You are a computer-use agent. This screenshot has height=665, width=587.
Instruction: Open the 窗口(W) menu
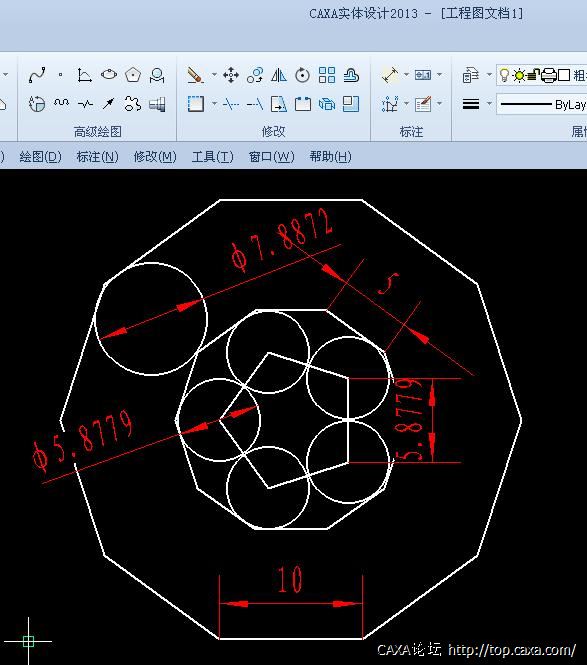(x=271, y=157)
